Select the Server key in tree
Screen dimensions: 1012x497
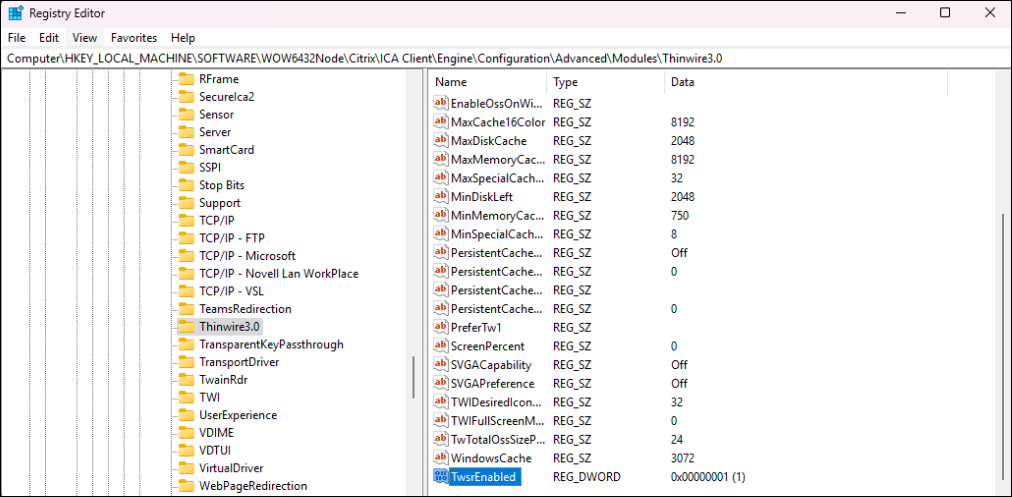[215, 132]
